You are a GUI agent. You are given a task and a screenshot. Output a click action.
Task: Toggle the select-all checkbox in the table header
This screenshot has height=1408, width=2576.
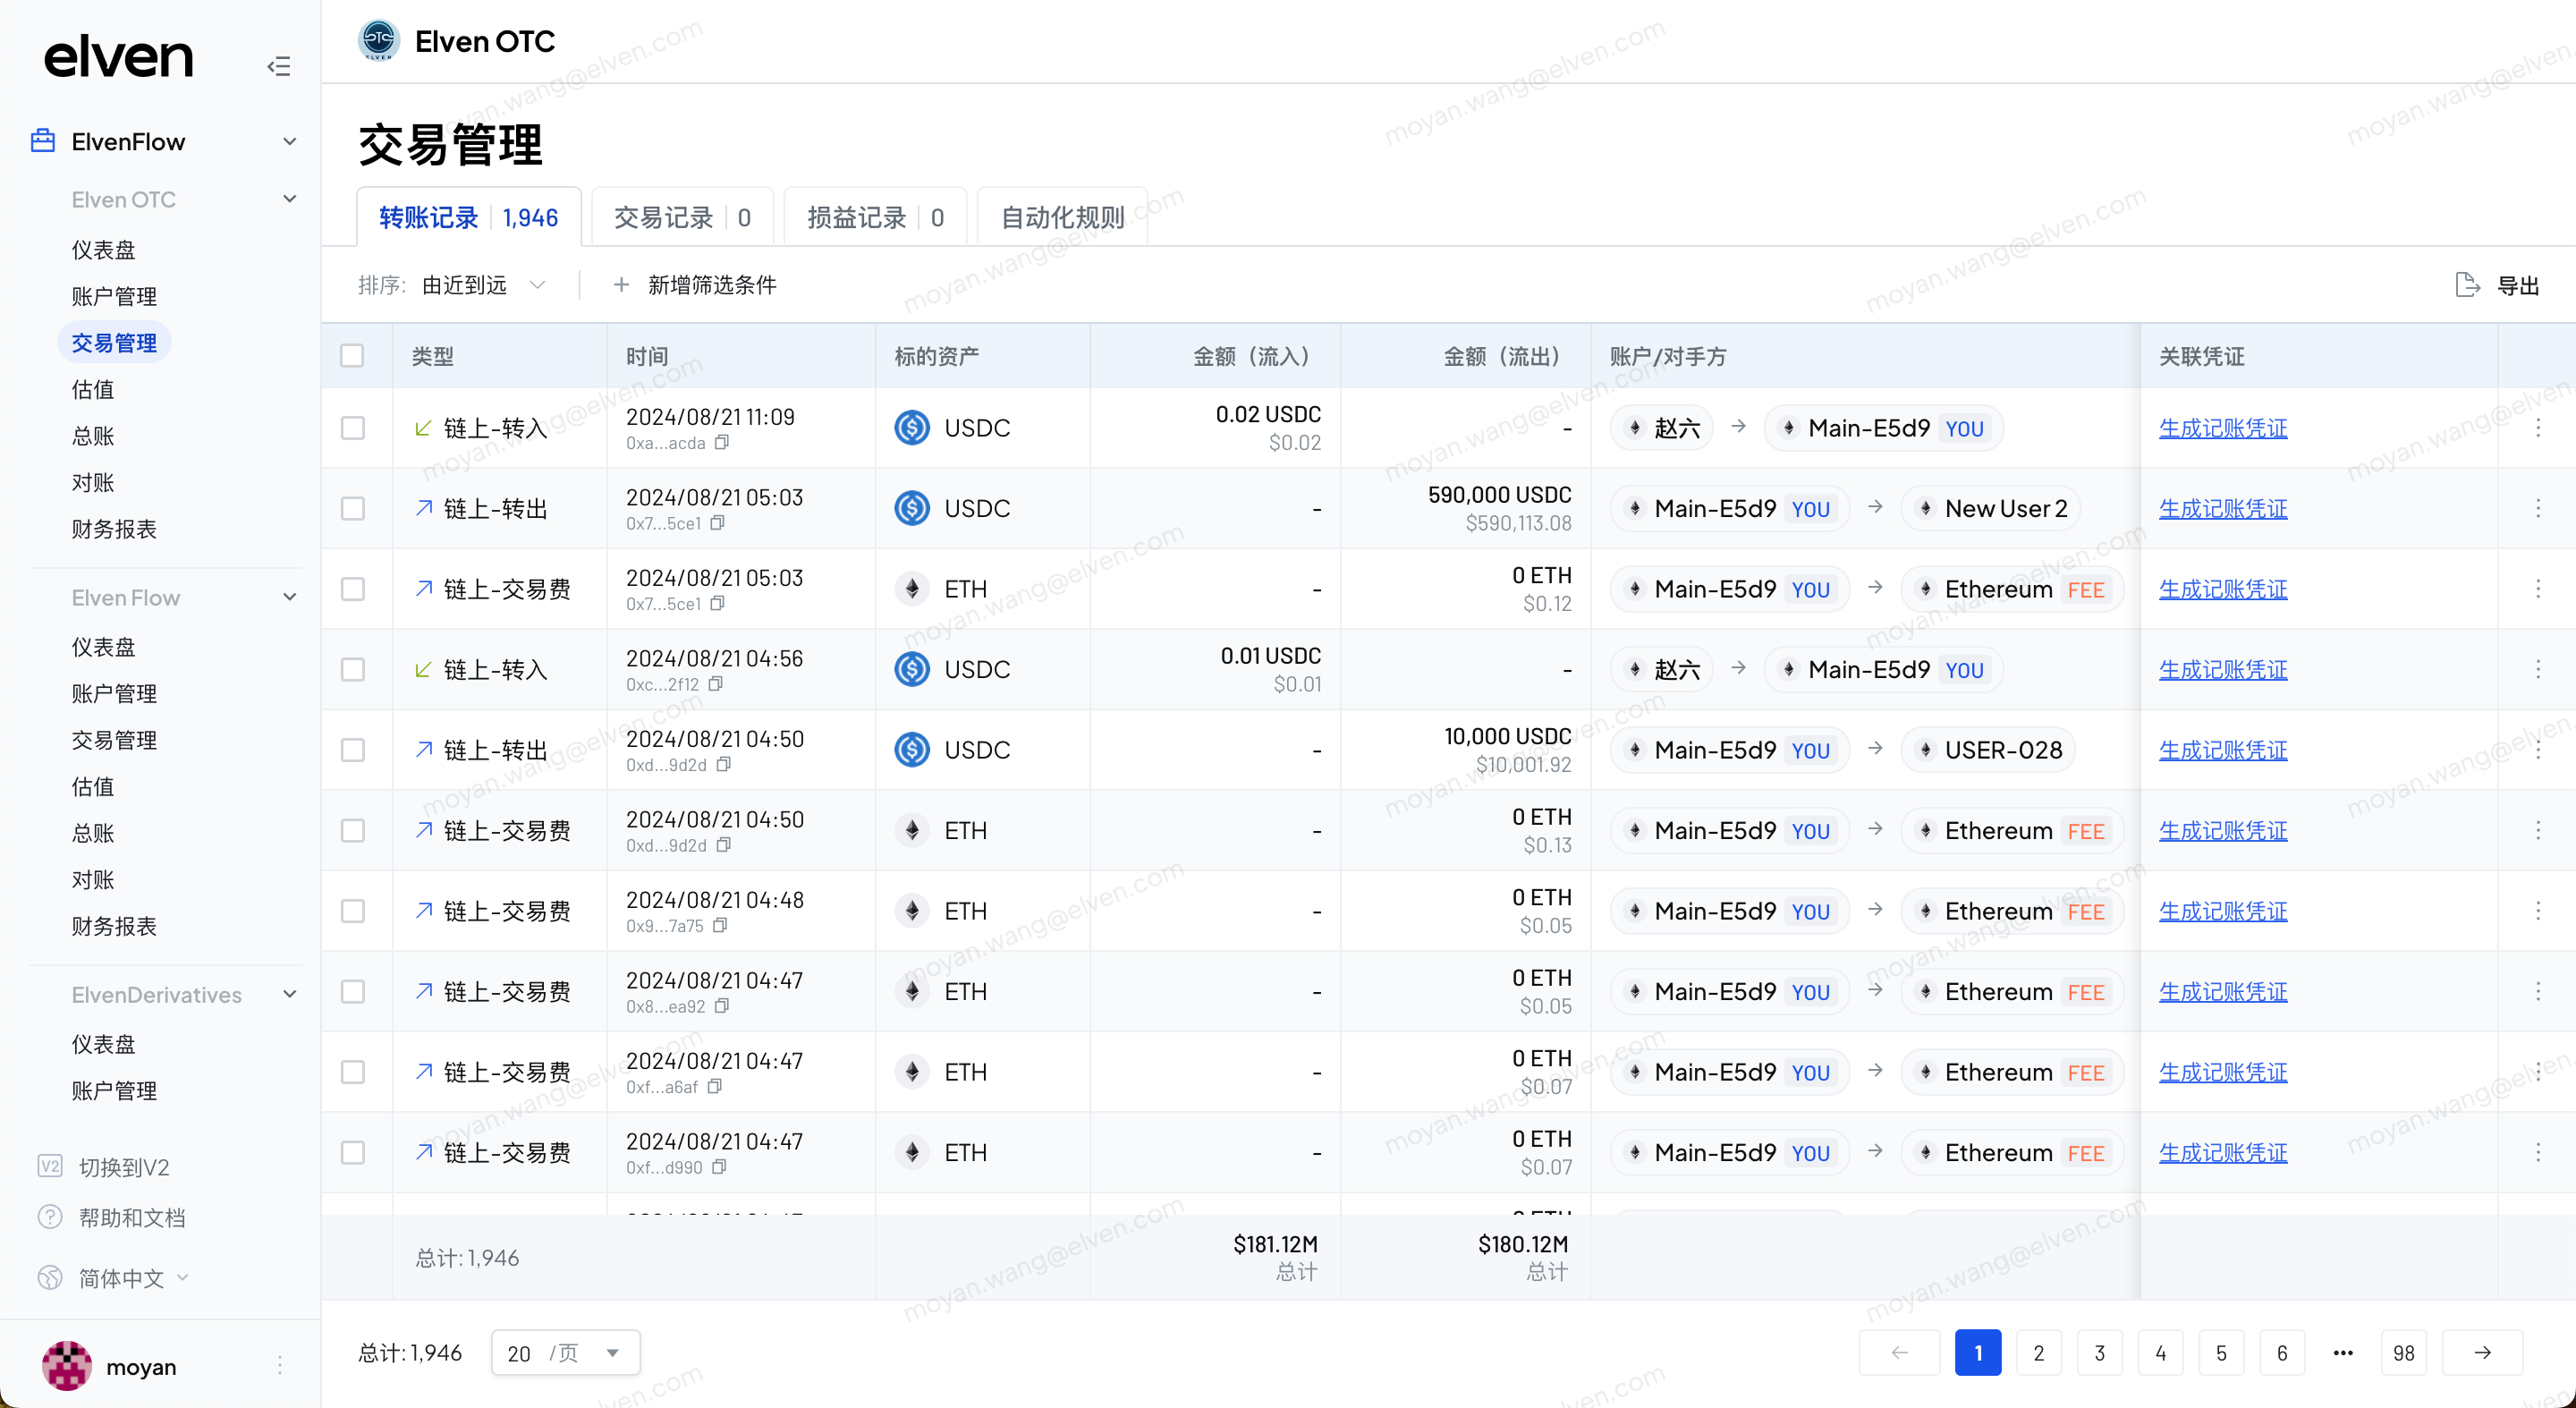point(352,356)
